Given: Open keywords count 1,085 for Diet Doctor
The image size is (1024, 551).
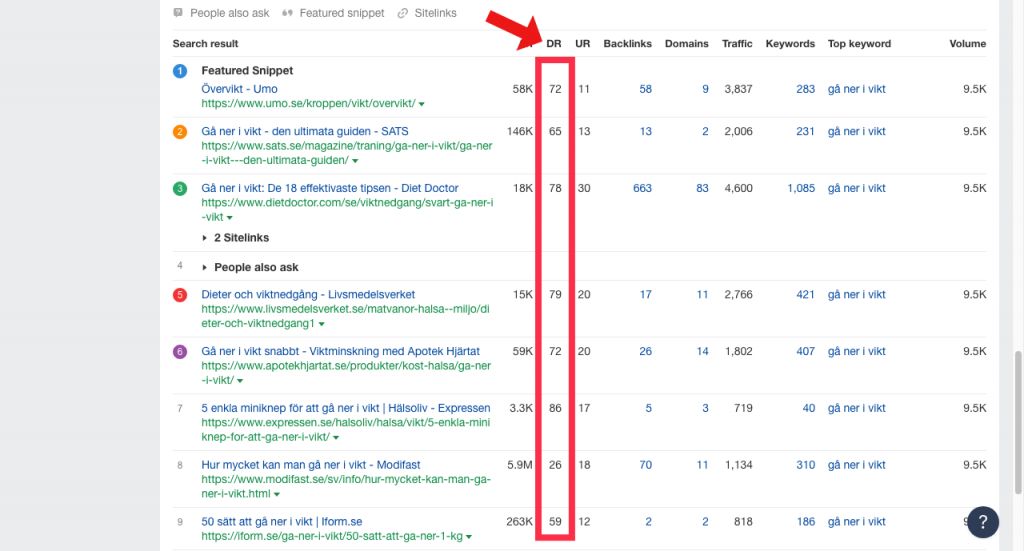Looking at the screenshot, I should click(801, 188).
